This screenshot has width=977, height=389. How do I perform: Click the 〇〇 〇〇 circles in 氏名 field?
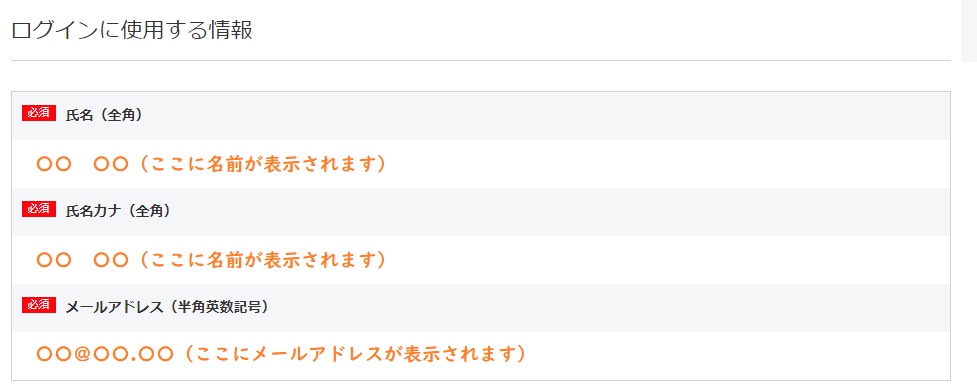click(82, 165)
